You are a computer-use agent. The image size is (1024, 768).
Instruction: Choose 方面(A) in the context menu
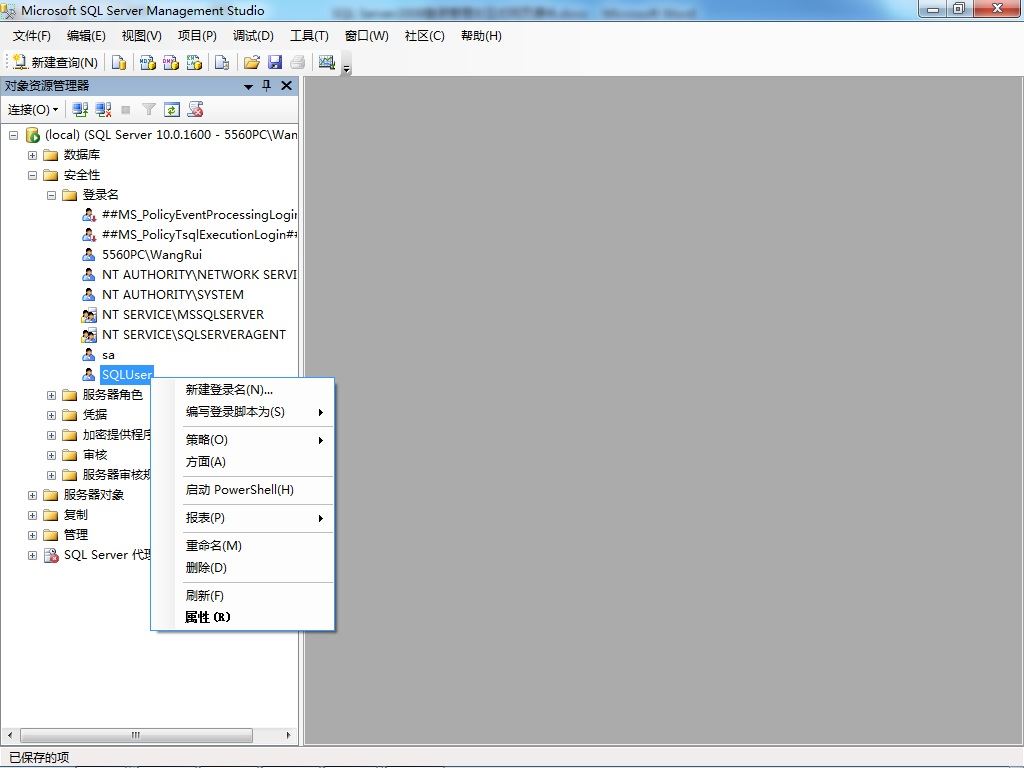(x=243, y=462)
